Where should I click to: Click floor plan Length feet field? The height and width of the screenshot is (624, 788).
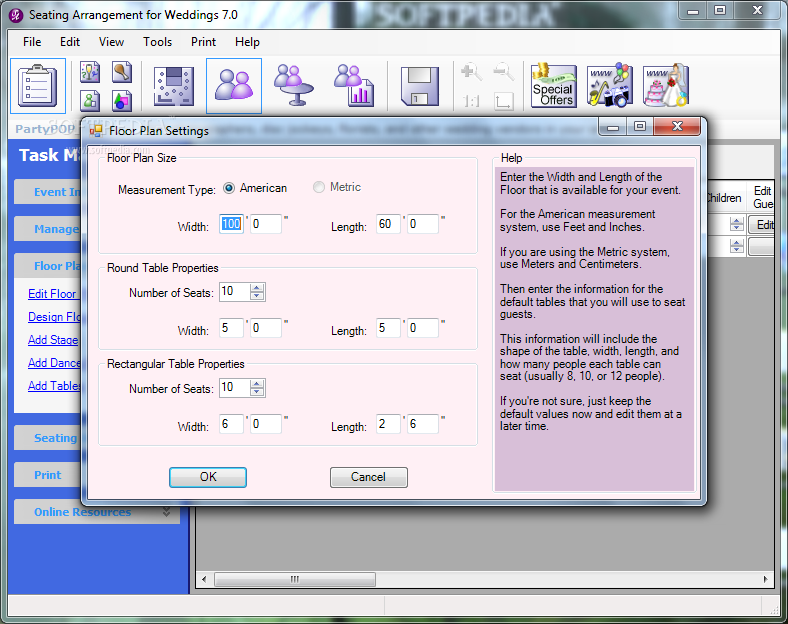pyautogui.click(x=388, y=224)
